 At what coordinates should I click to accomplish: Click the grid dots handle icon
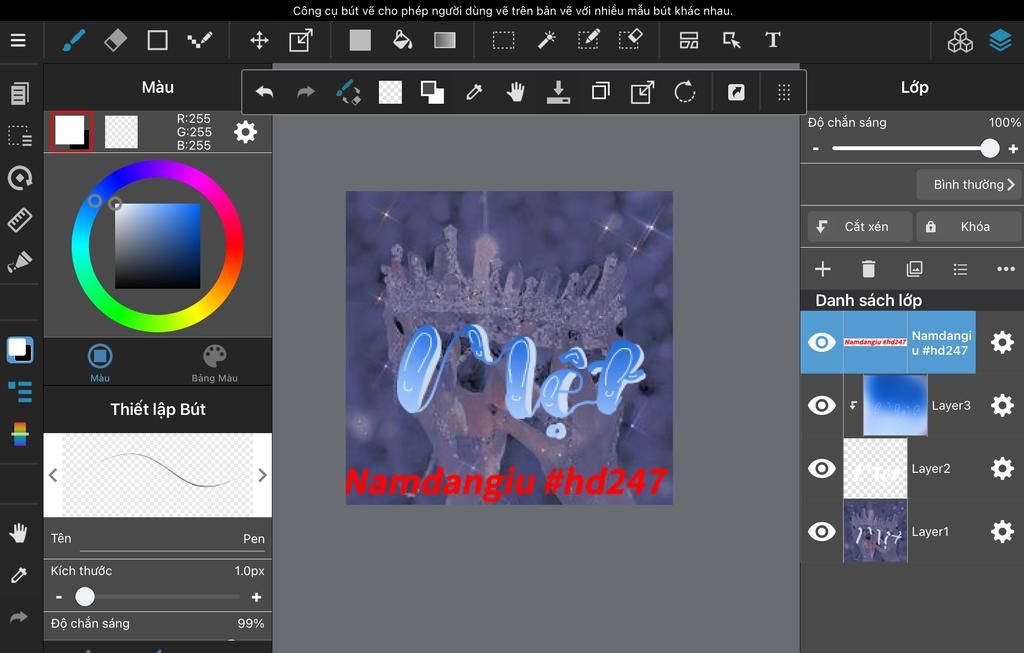784,92
